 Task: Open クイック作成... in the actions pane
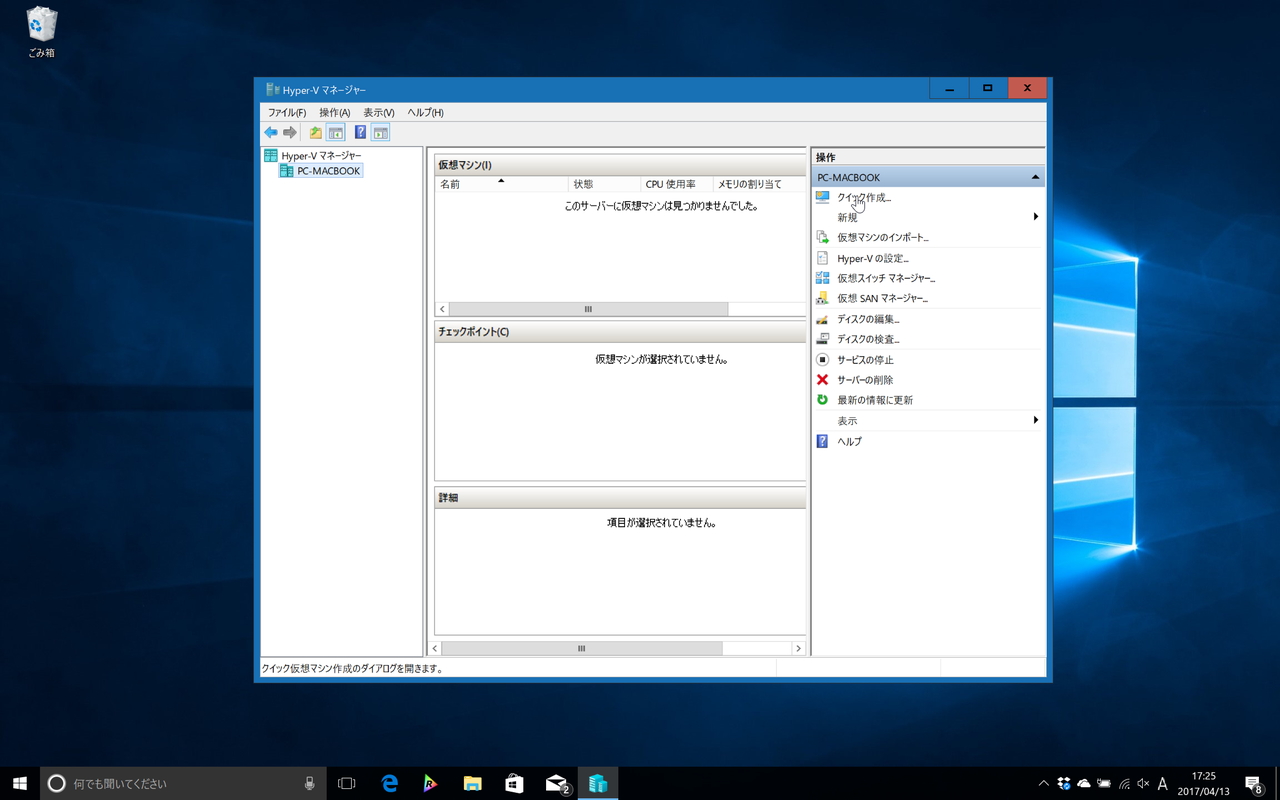click(x=864, y=197)
